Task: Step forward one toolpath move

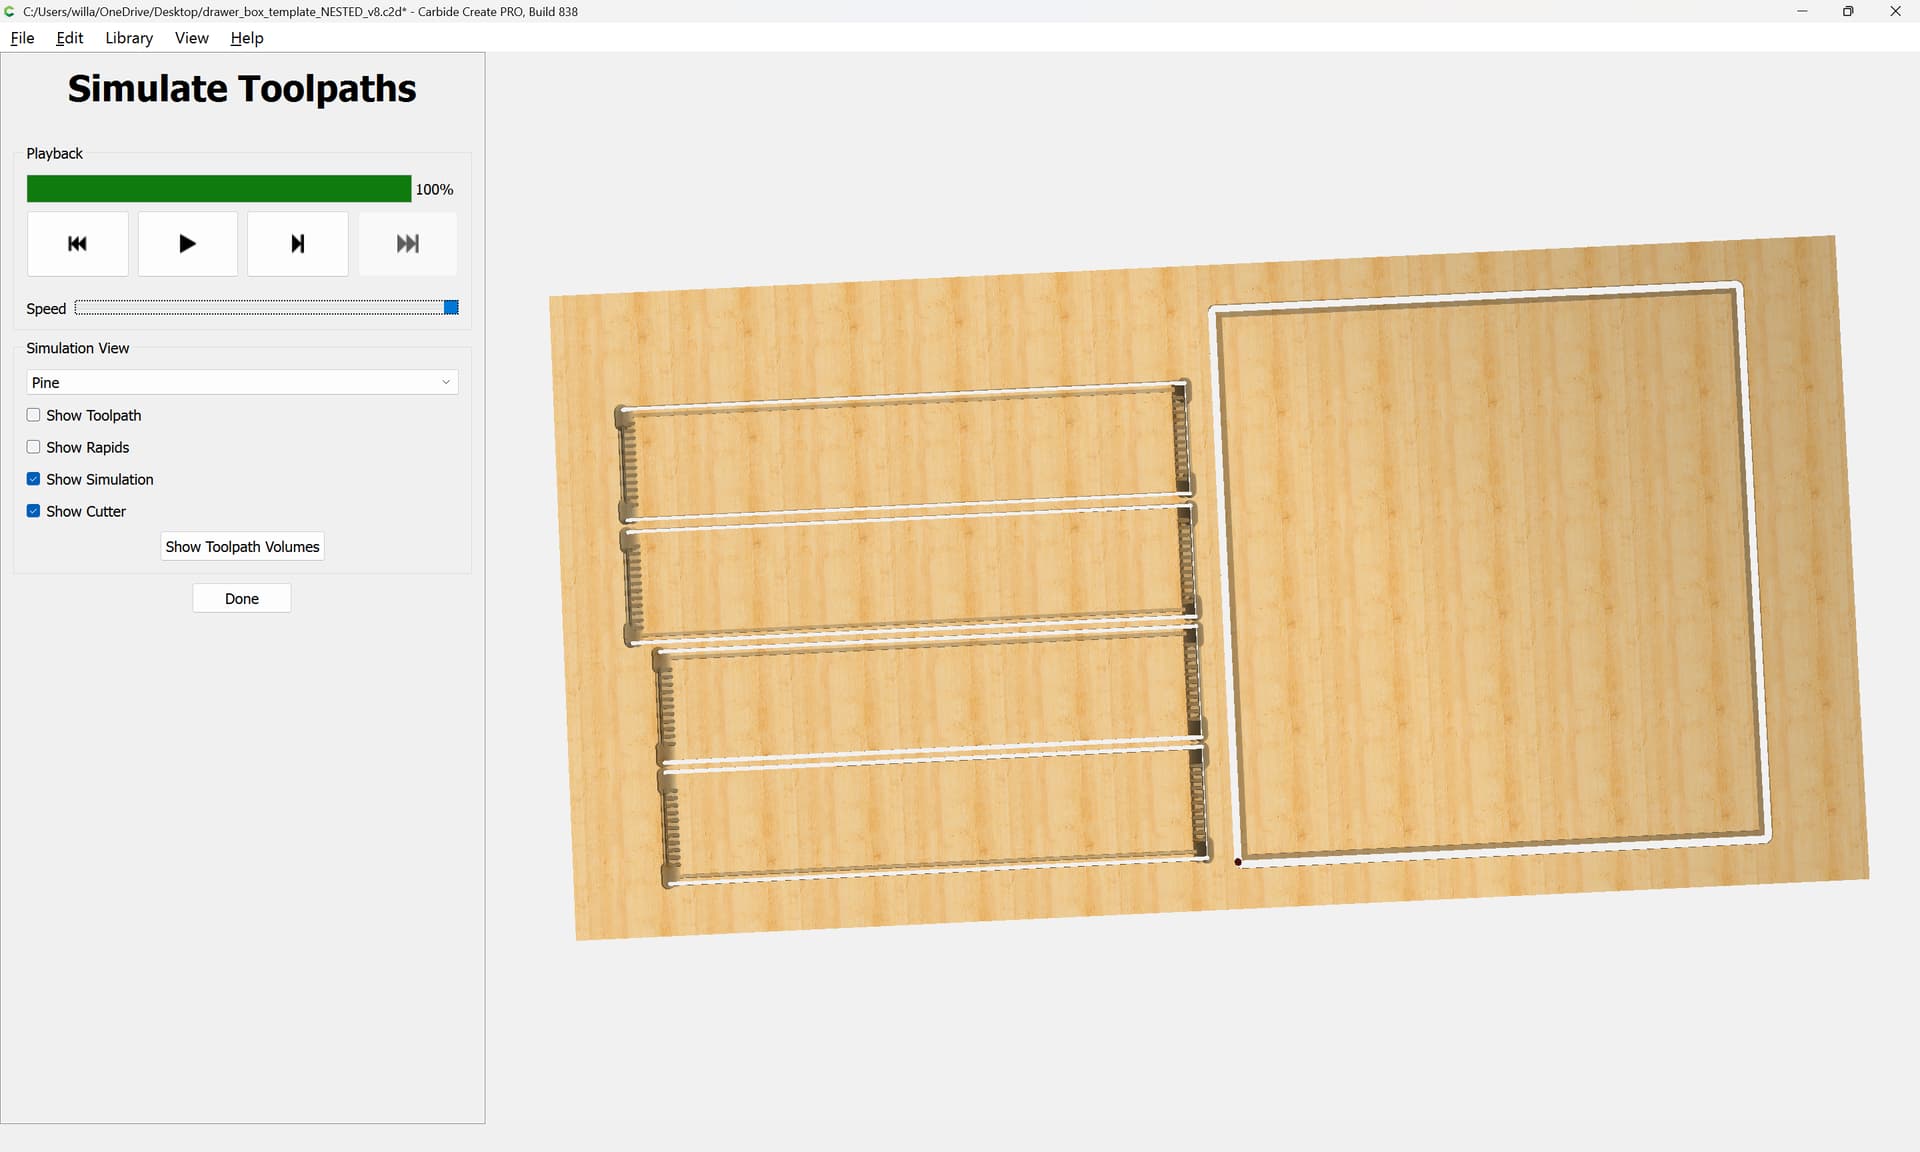Action: (297, 243)
